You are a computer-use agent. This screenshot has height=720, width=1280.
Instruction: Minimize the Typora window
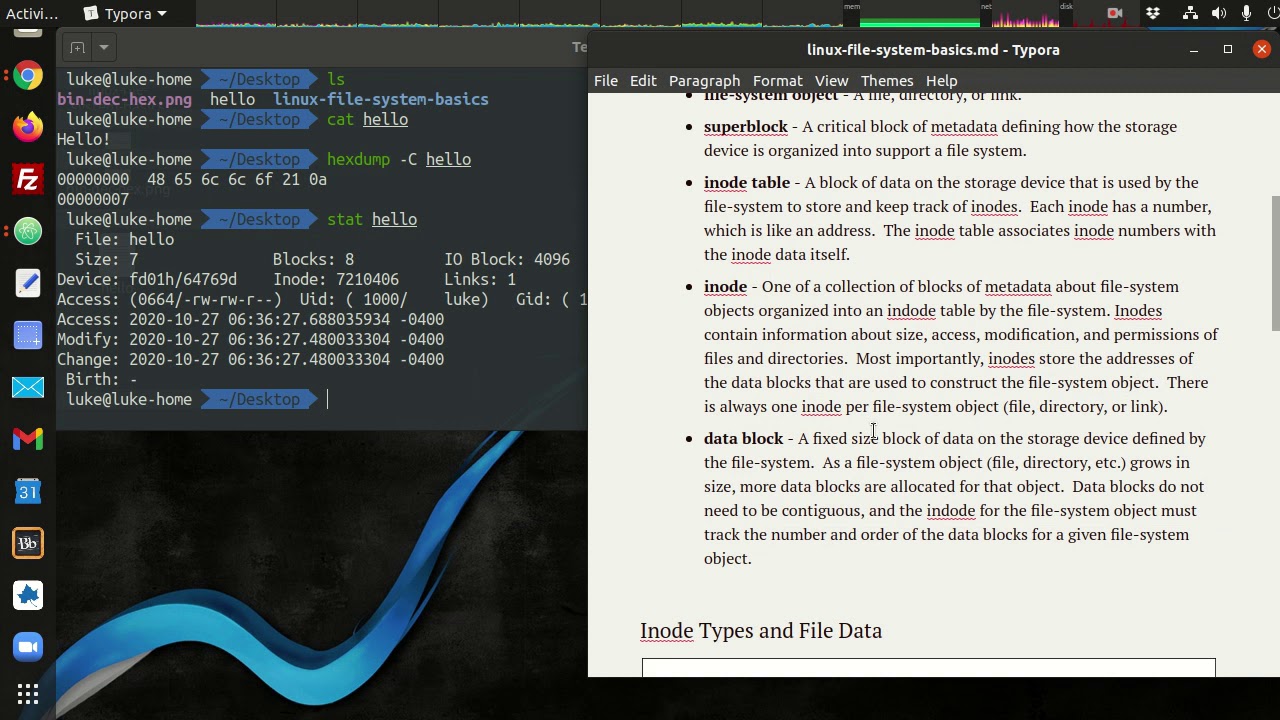1194,49
